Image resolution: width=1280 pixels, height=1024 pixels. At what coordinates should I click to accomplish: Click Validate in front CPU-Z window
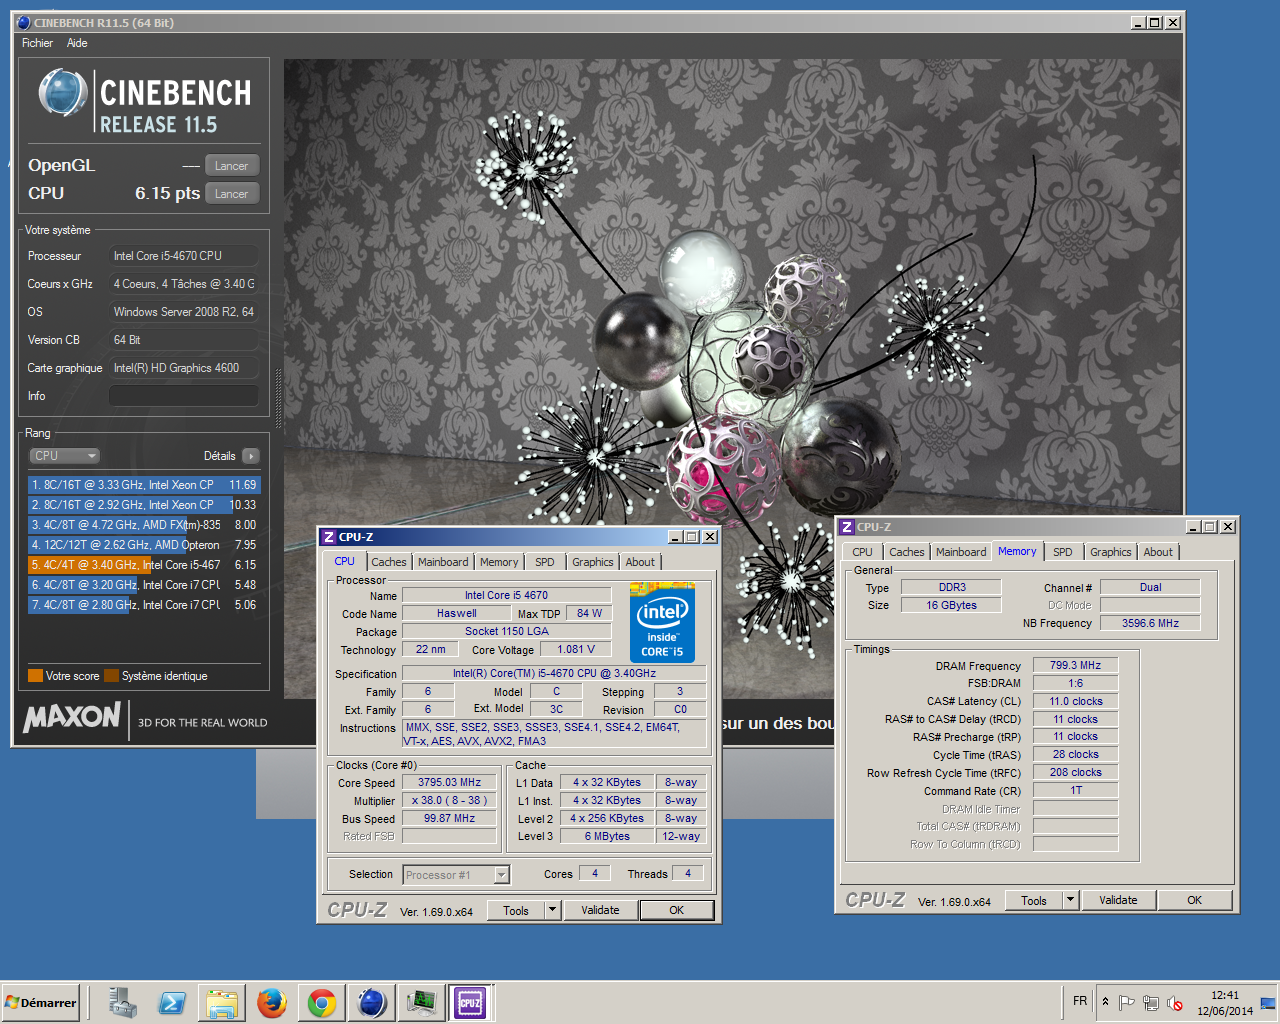coord(600,910)
